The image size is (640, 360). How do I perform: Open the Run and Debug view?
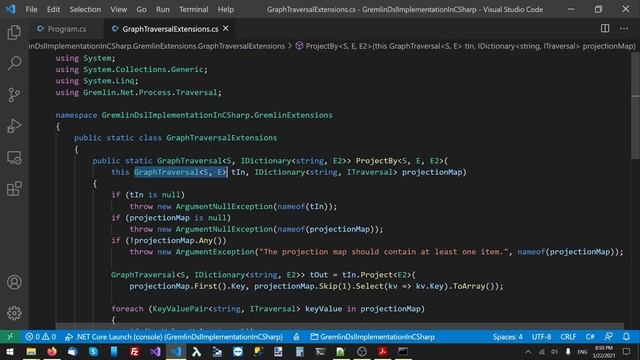[x=14, y=126]
